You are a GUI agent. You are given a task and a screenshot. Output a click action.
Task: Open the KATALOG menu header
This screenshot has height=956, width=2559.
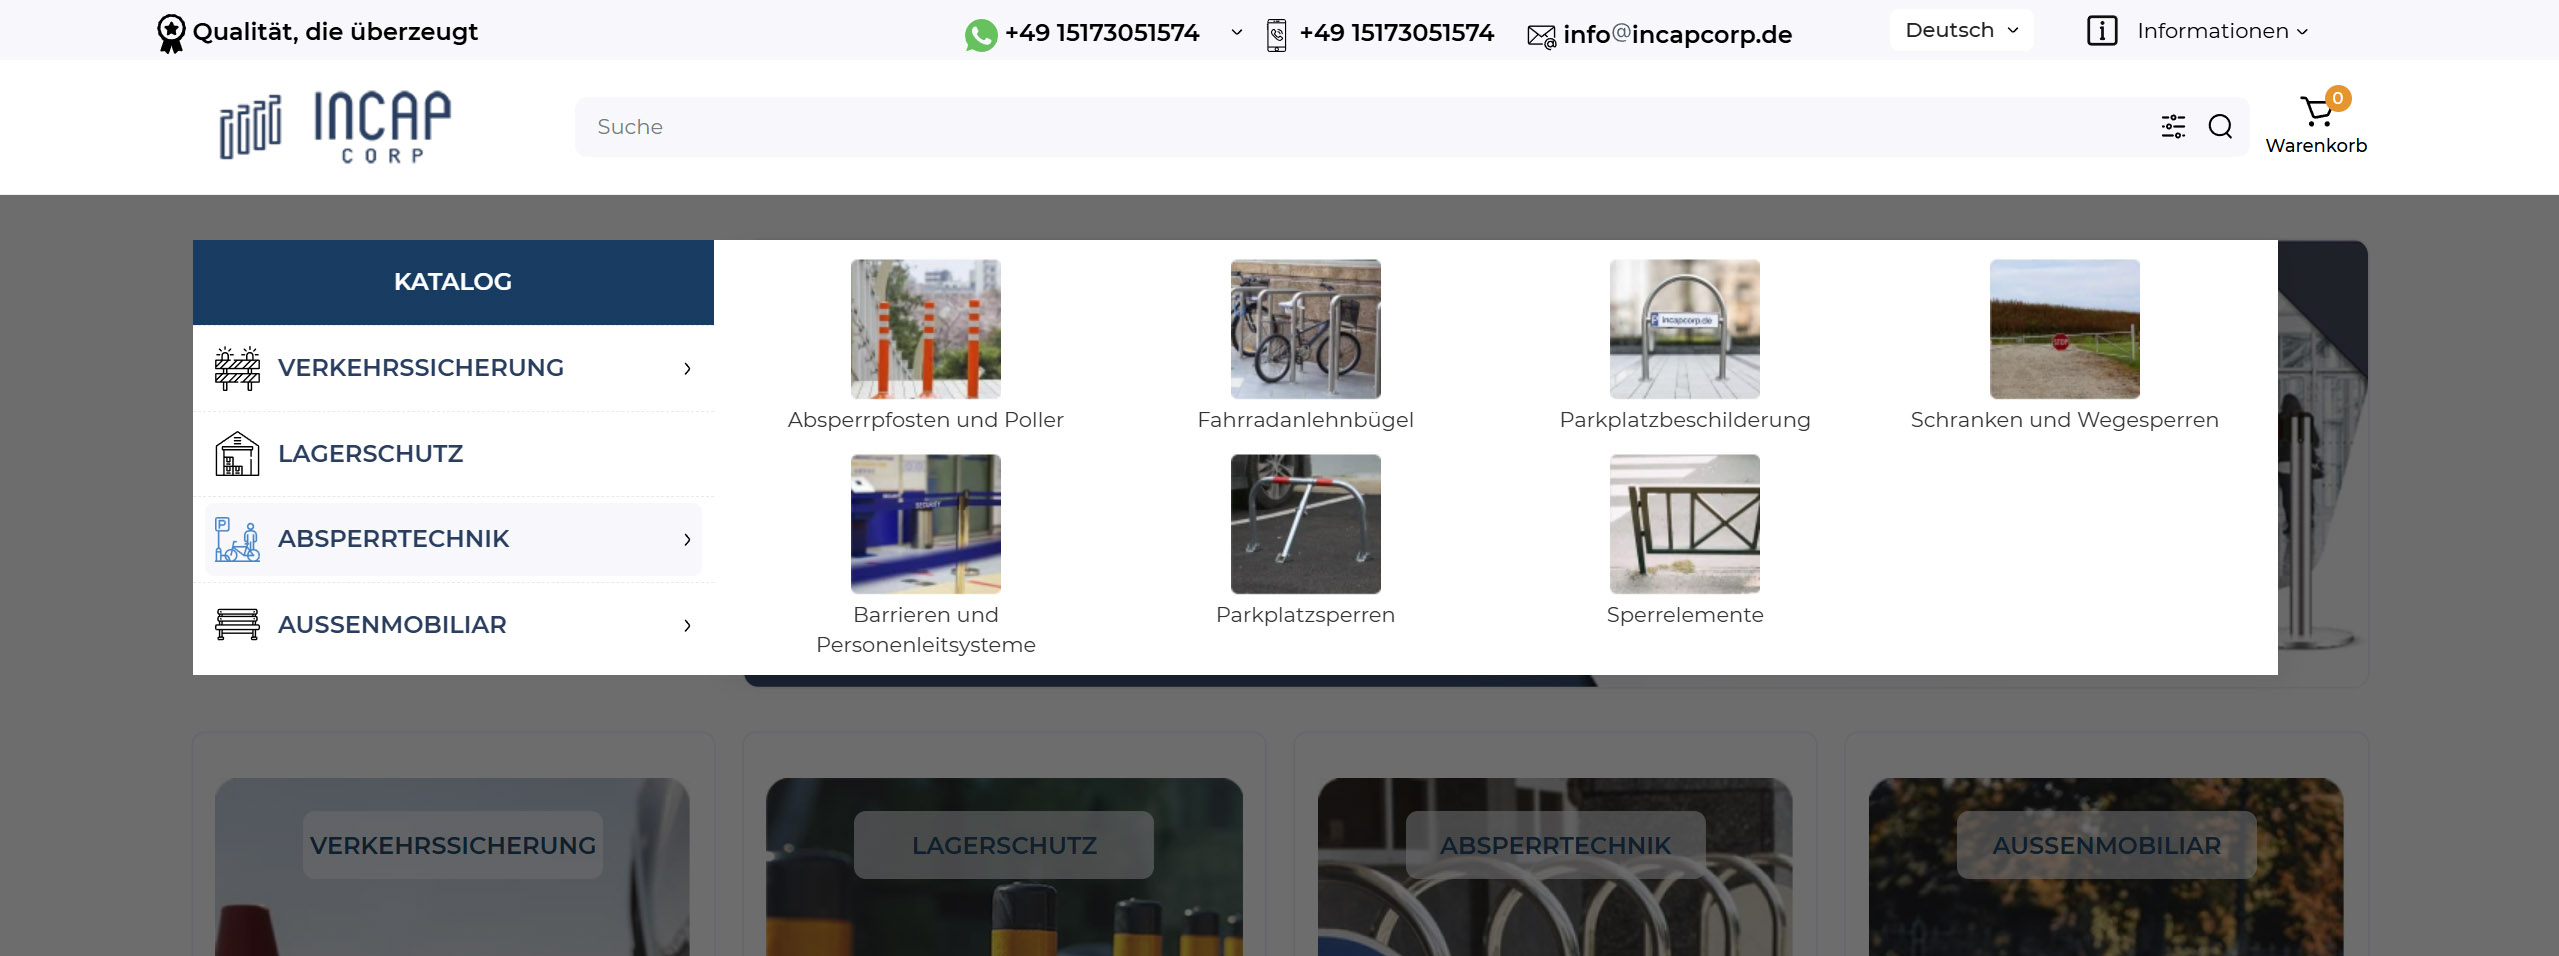tap(453, 282)
